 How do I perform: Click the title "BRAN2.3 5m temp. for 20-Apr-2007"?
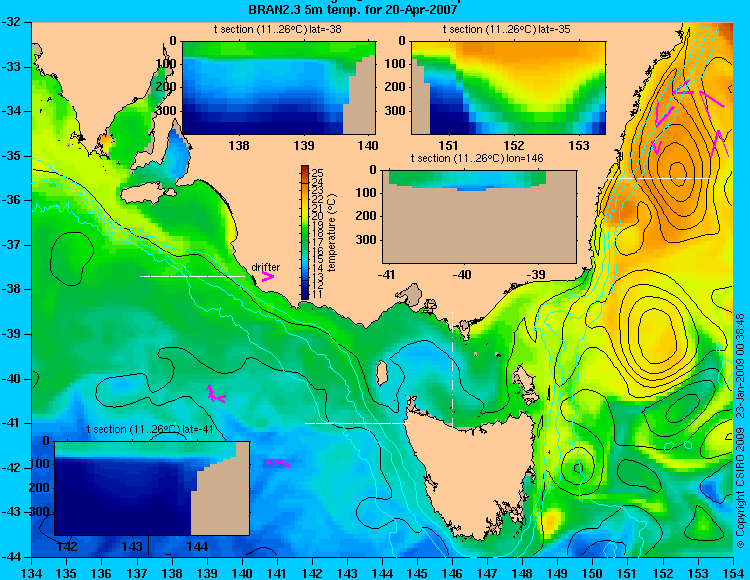click(353, 9)
